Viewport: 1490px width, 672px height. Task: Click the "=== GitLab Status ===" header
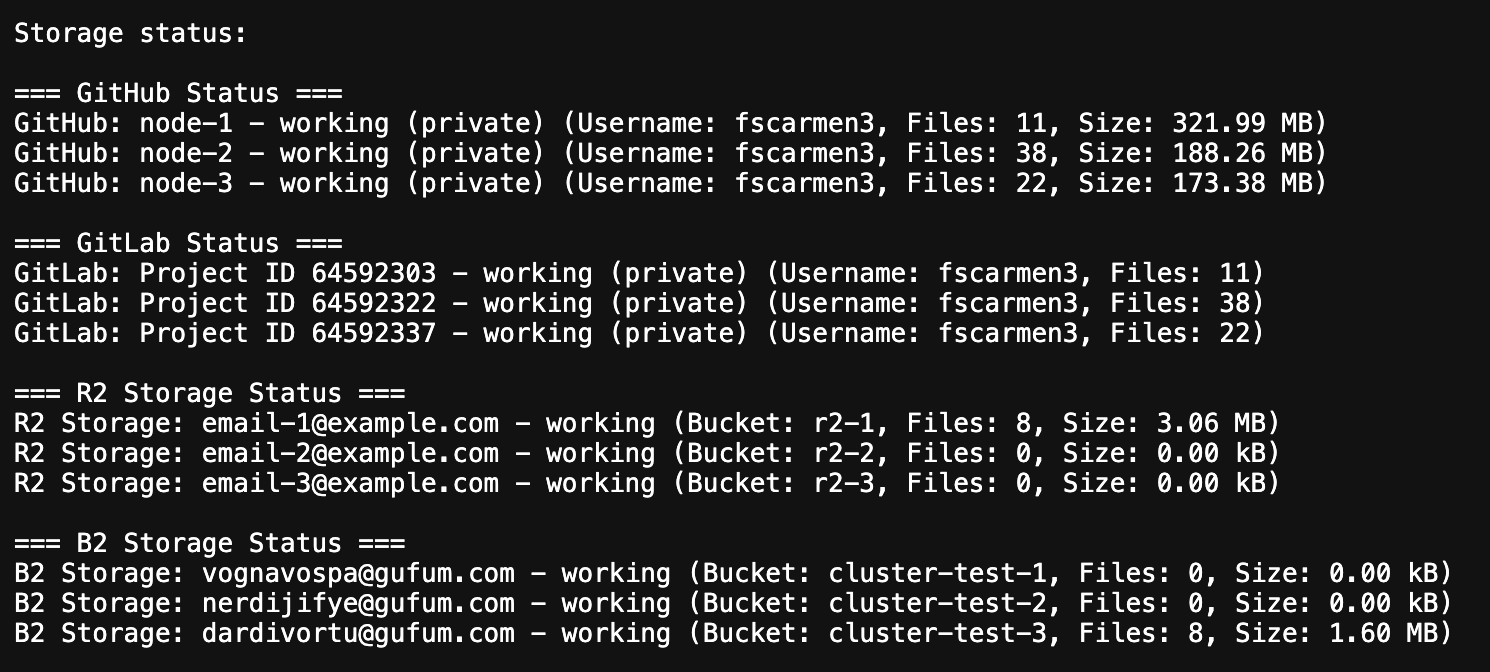coord(178,243)
